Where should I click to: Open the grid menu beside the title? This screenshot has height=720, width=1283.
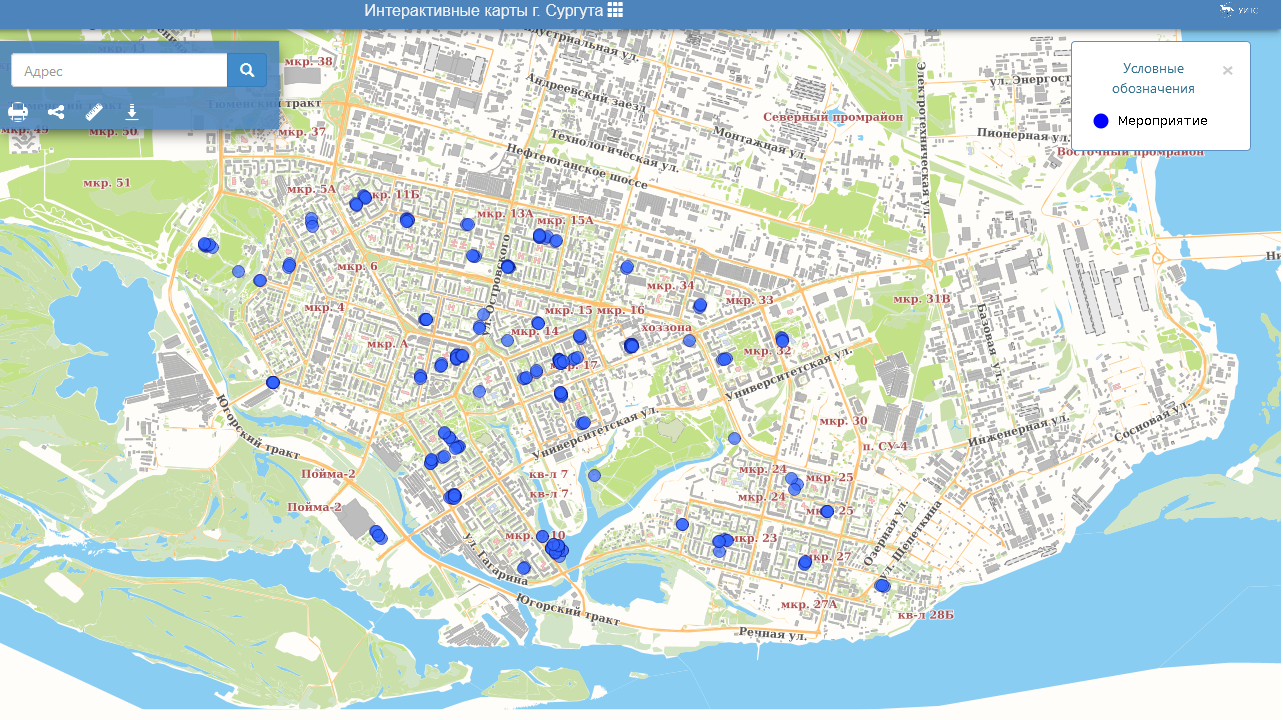coord(615,10)
